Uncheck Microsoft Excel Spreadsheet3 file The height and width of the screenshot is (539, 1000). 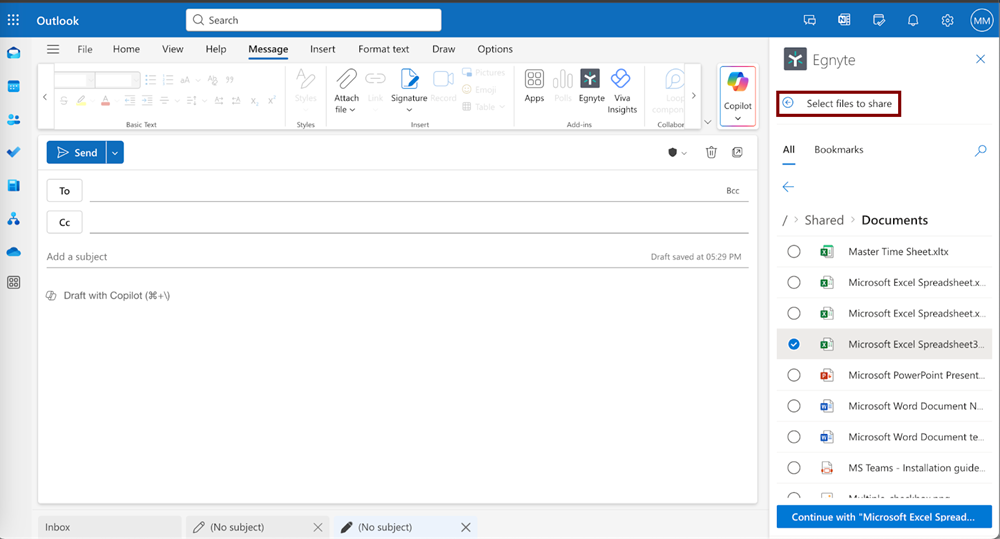point(794,344)
